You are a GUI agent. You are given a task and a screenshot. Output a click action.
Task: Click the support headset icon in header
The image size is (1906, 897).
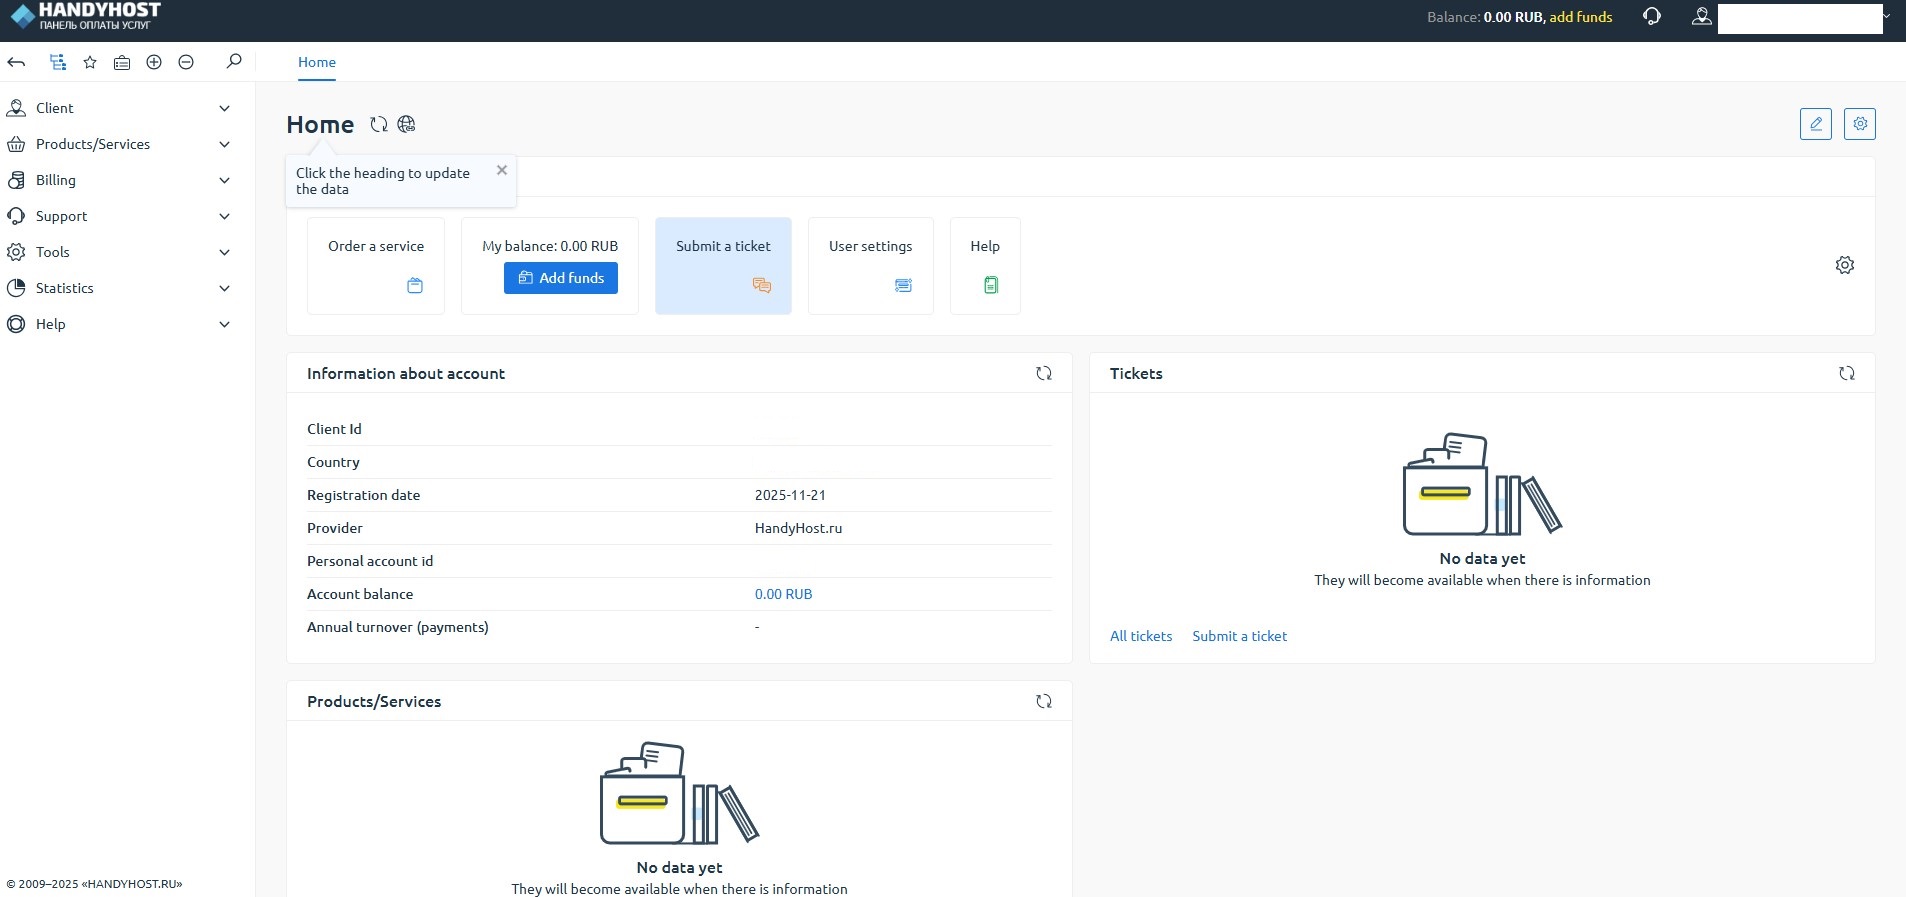click(1652, 17)
